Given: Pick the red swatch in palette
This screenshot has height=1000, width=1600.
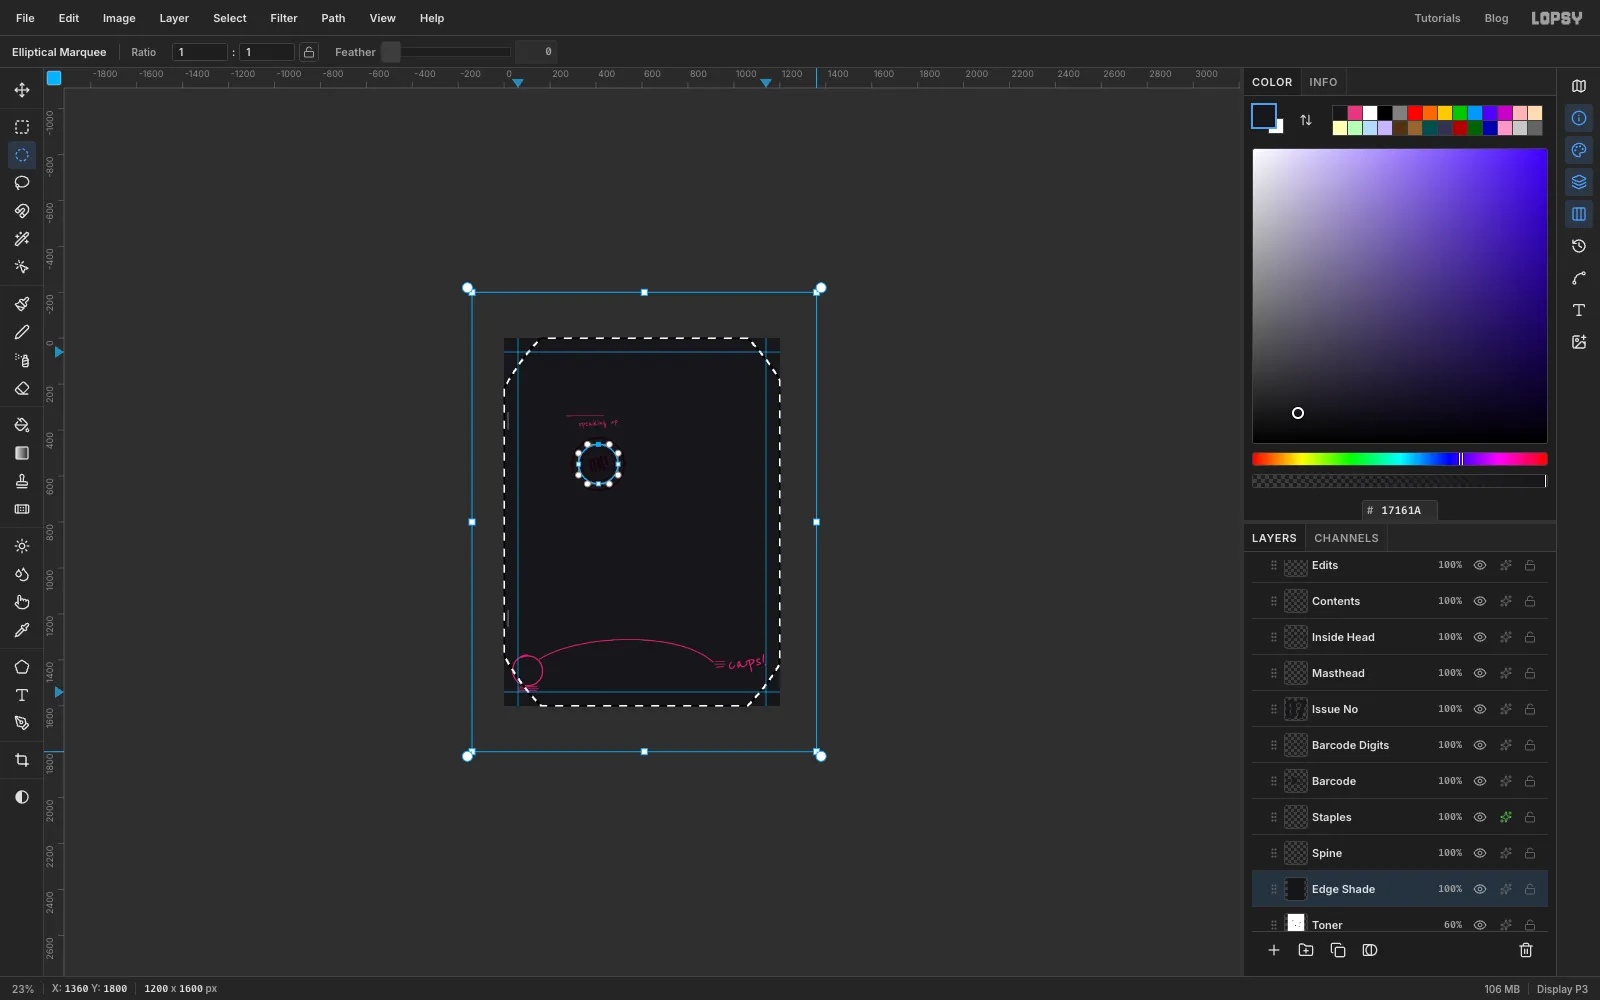Looking at the screenshot, I should click(x=1415, y=113).
